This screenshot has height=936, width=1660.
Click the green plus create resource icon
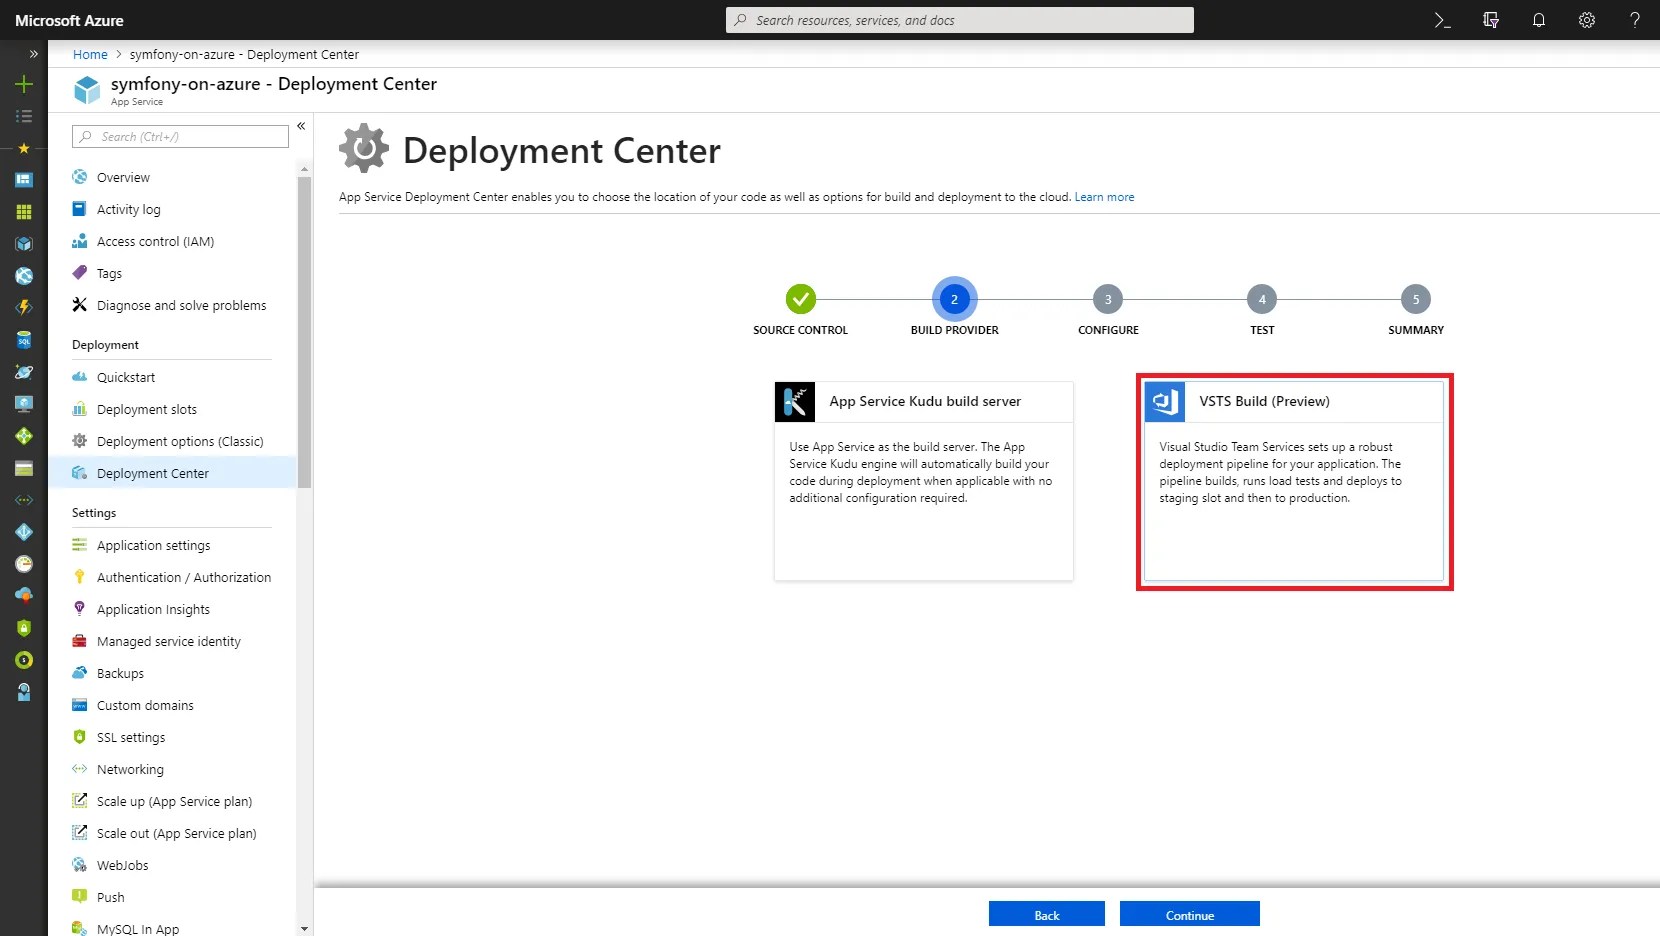point(24,84)
